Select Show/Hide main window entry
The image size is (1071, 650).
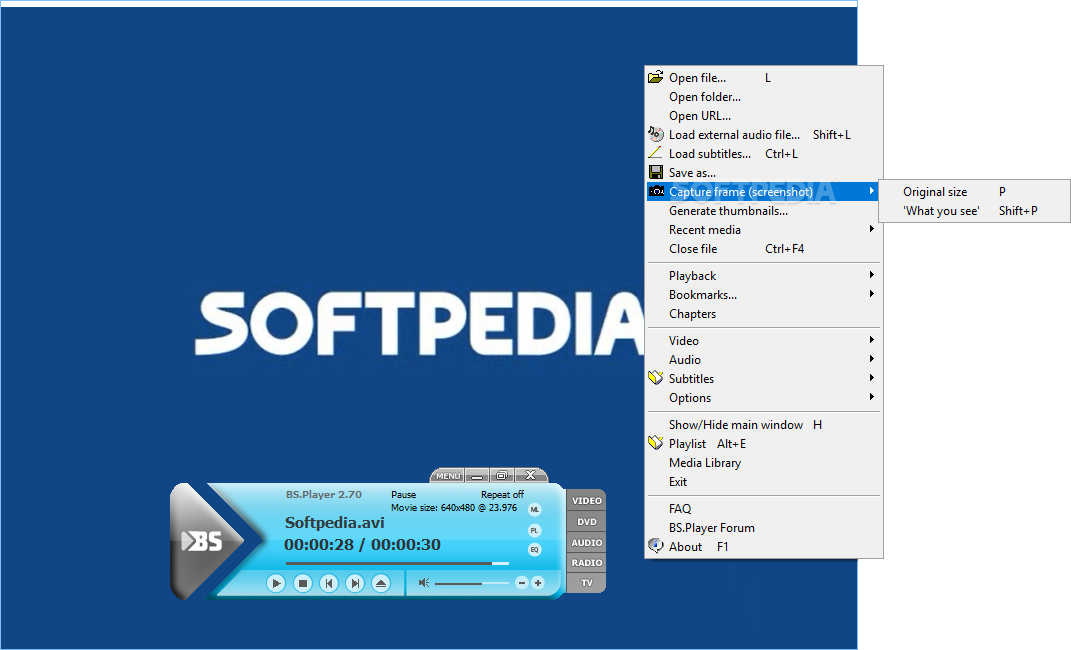pyautogui.click(x=764, y=425)
